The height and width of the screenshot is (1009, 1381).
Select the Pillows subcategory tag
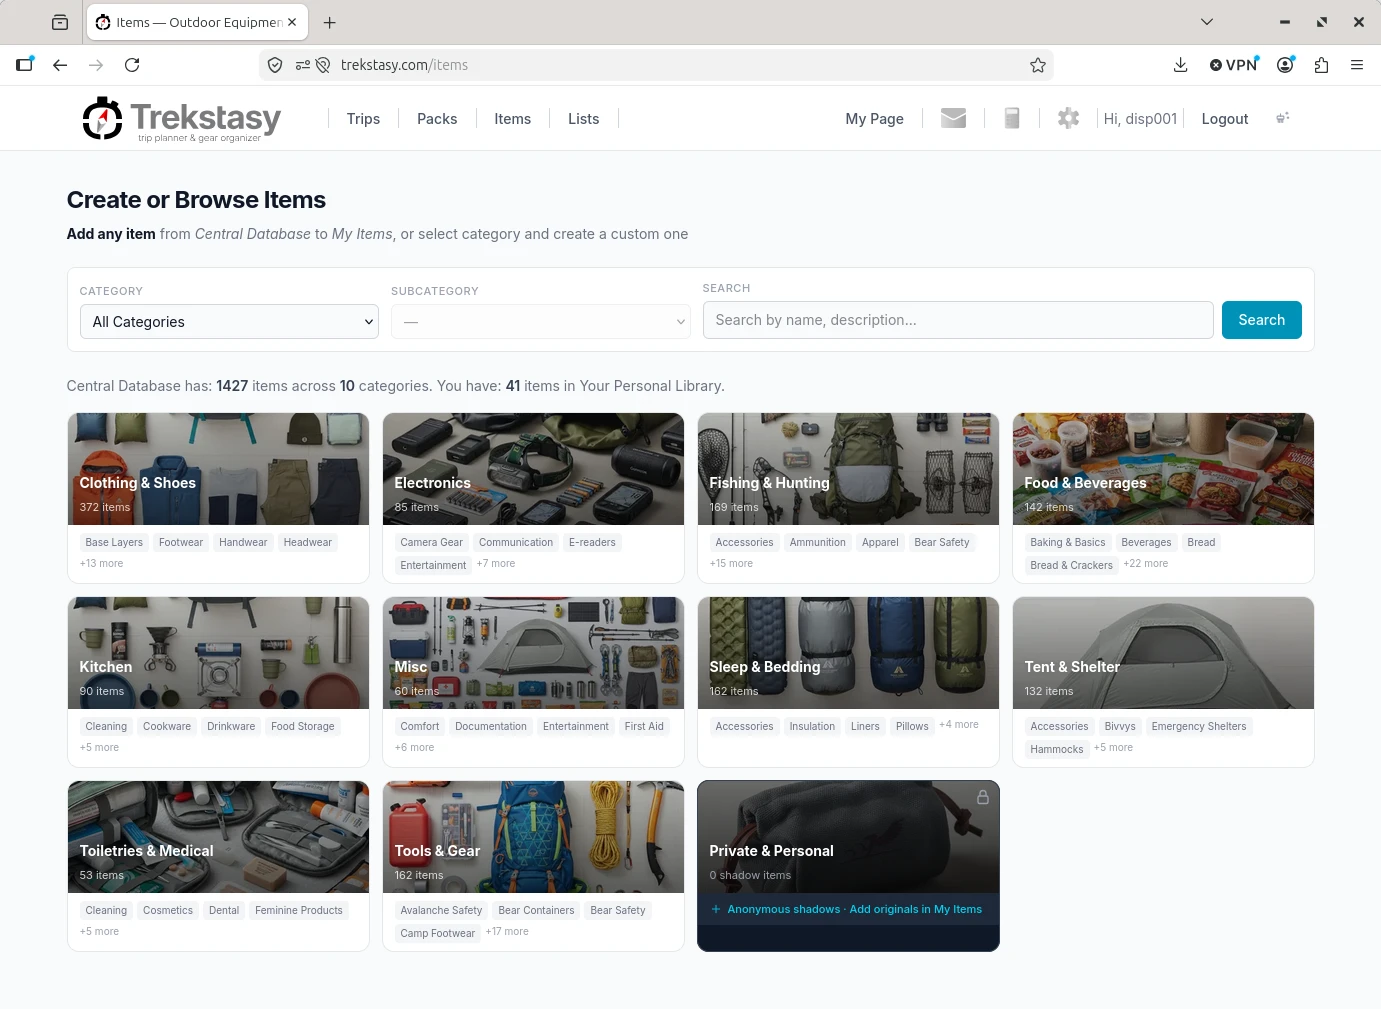pos(912,726)
